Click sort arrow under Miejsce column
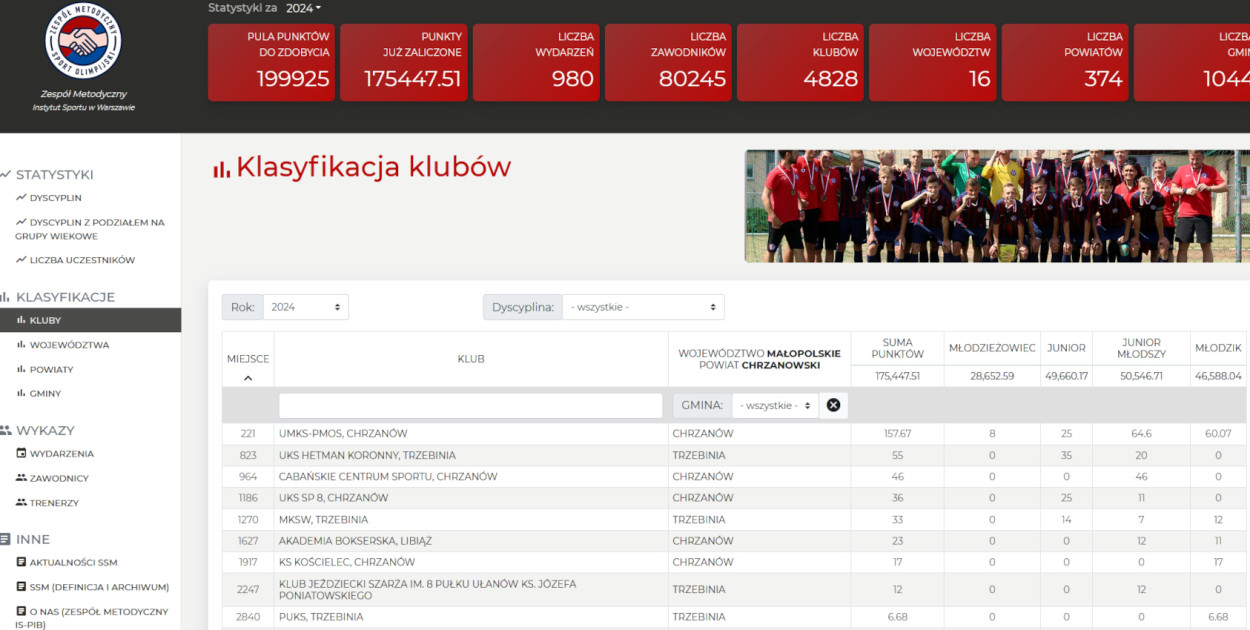The width and height of the screenshot is (1250, 630). tap(248, 378)
